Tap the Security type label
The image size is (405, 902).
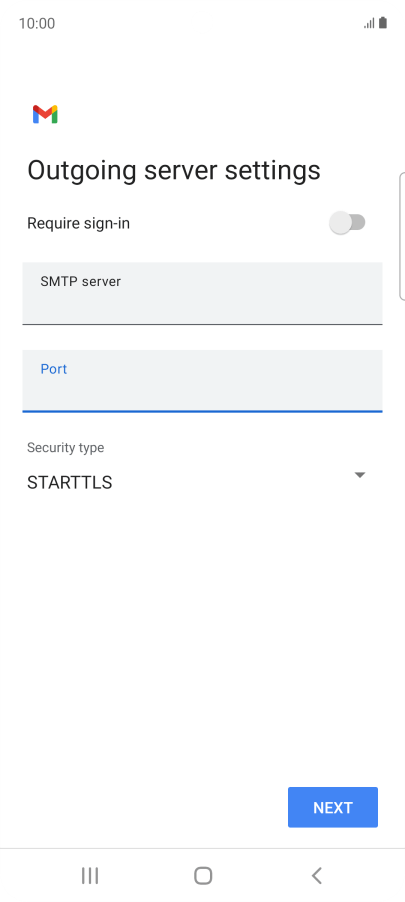66,448
